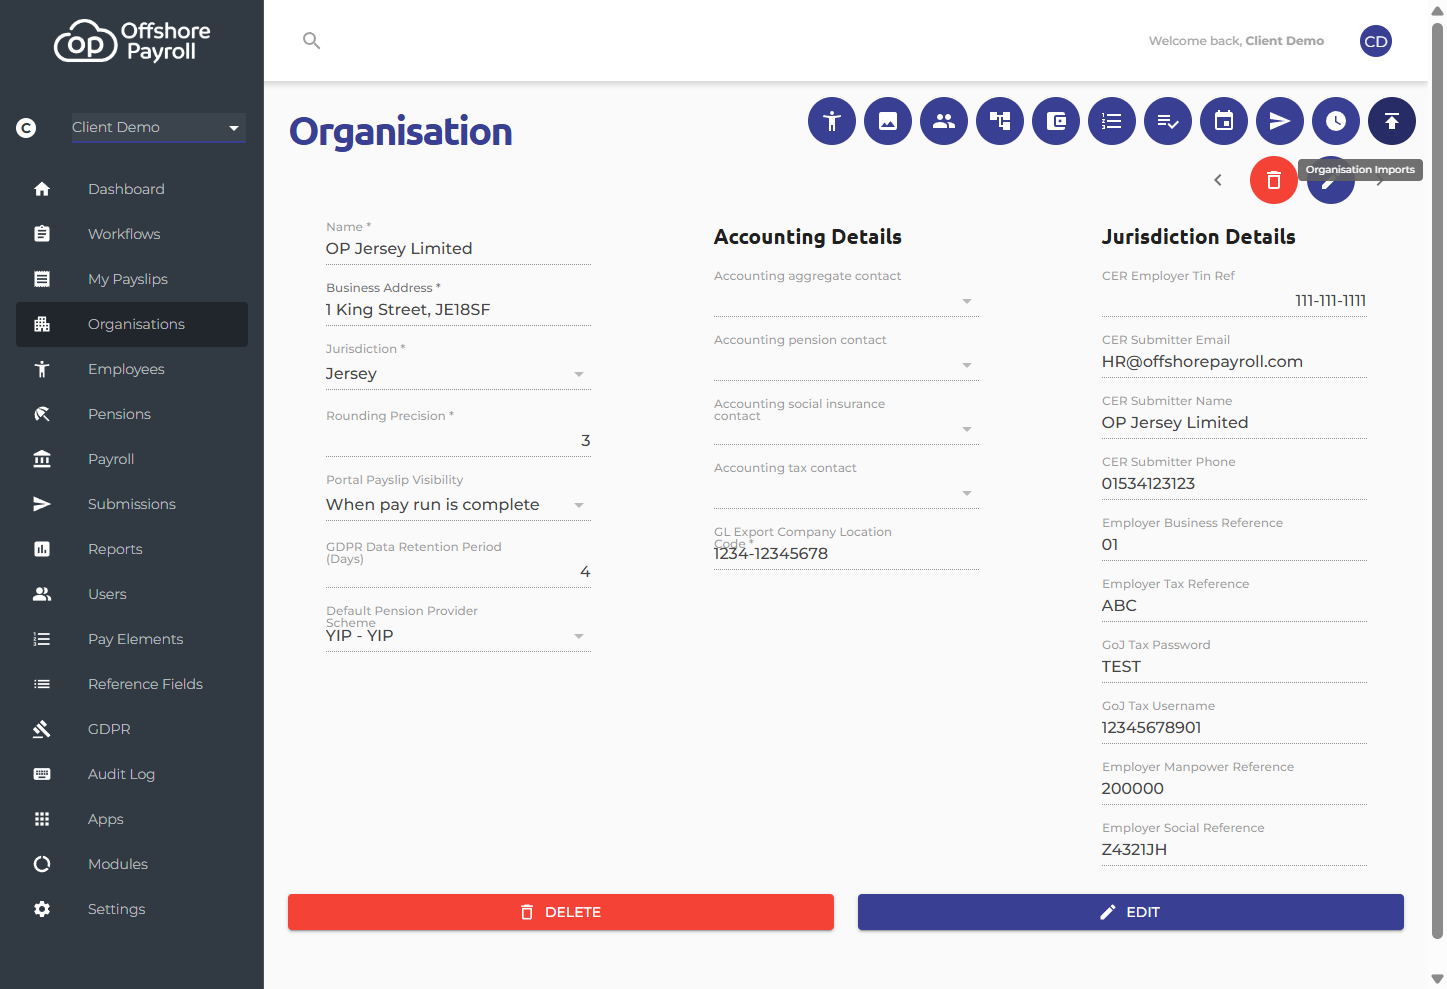This screenshot has height=989, width=1447.
Task: Click the Employer Manpower Reference field
Action: tap(1234, 788)
